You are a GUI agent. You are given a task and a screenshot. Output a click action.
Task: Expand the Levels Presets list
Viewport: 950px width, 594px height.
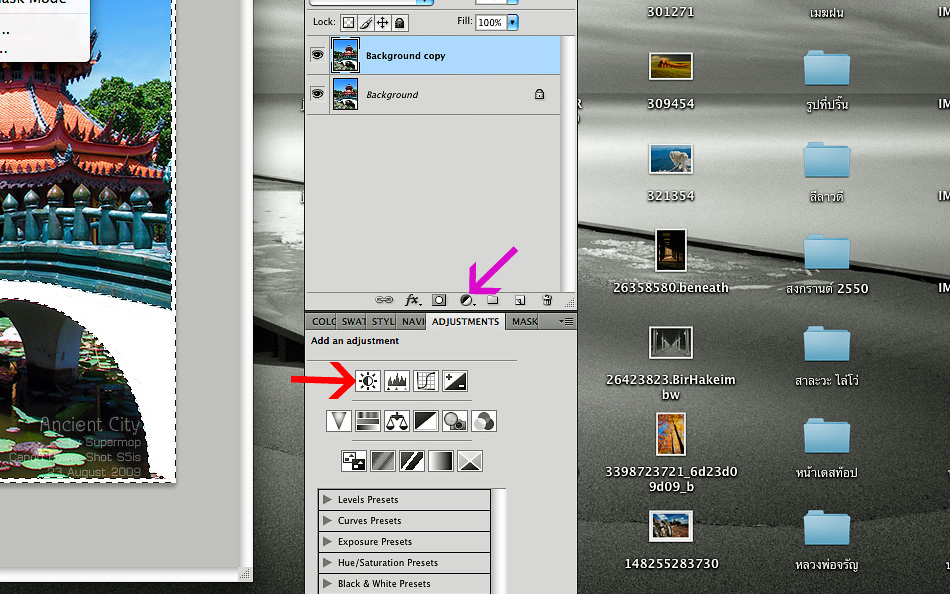(x=328, y=500)
